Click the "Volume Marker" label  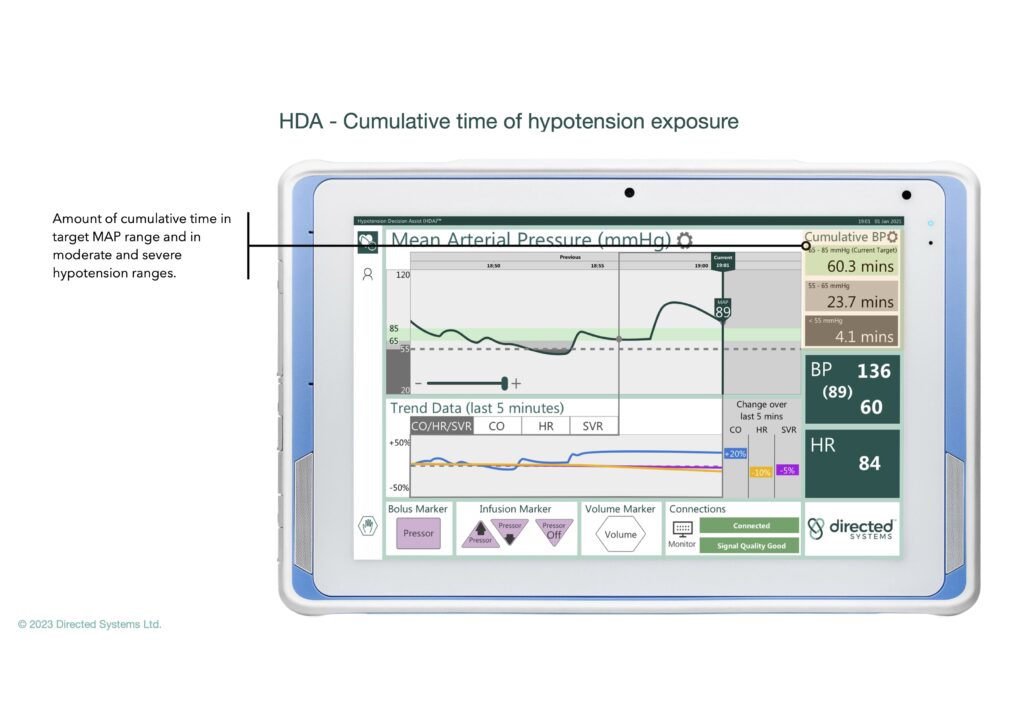click(x=620, y=509)
